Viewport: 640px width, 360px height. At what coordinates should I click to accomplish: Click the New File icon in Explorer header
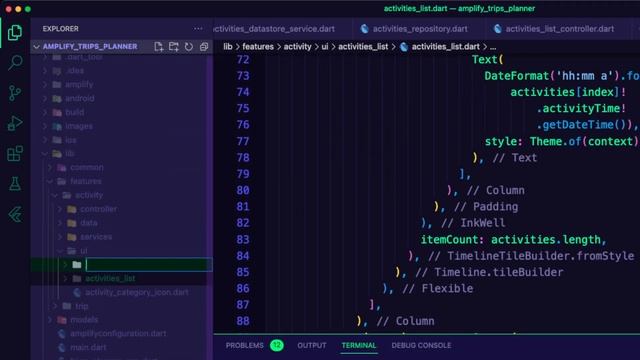pos(159,47)
